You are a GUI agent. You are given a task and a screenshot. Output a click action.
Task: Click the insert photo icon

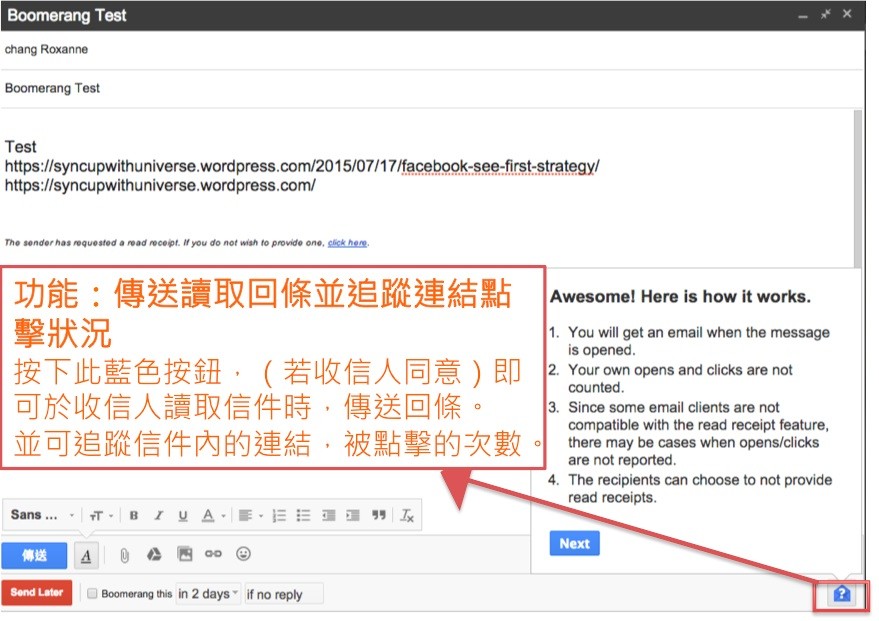coord(184,554)
